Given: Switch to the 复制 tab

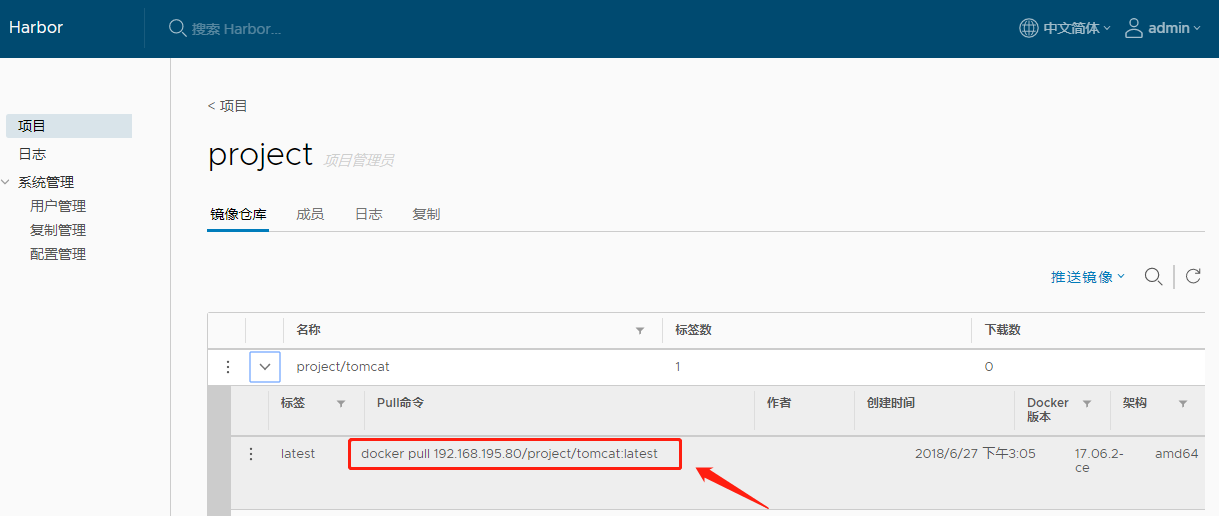Looking at the screenshot, I should pyautogui.click(x=426, y=214).
